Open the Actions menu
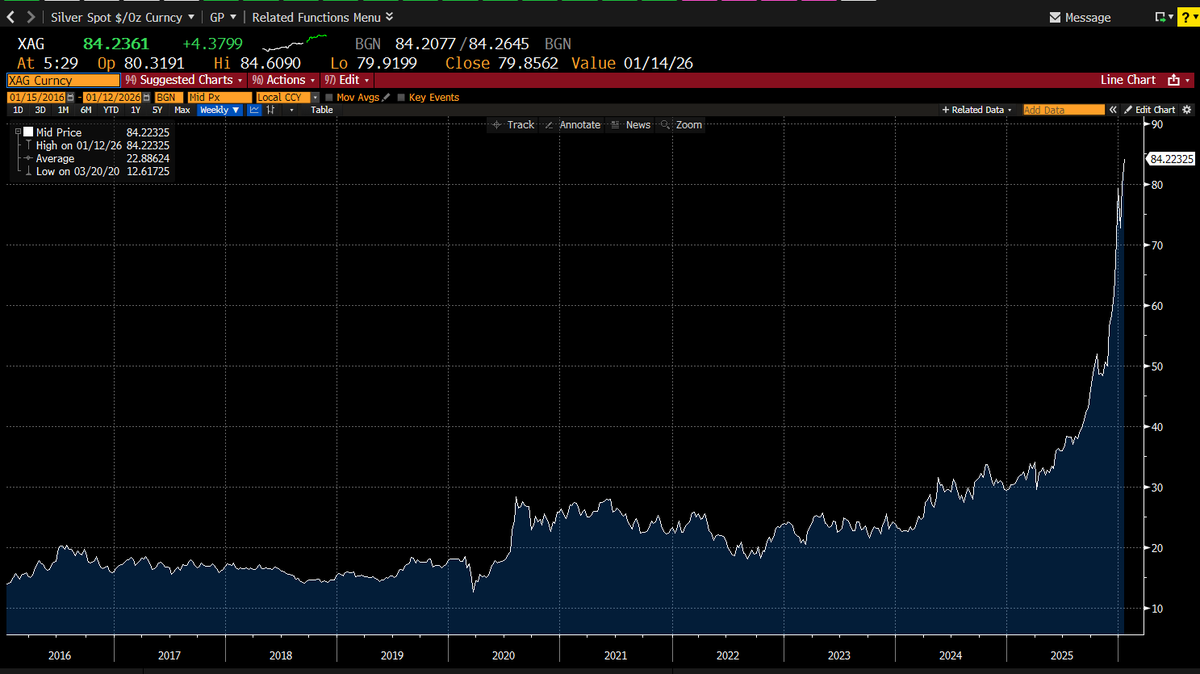 click(x=283, y=80)
